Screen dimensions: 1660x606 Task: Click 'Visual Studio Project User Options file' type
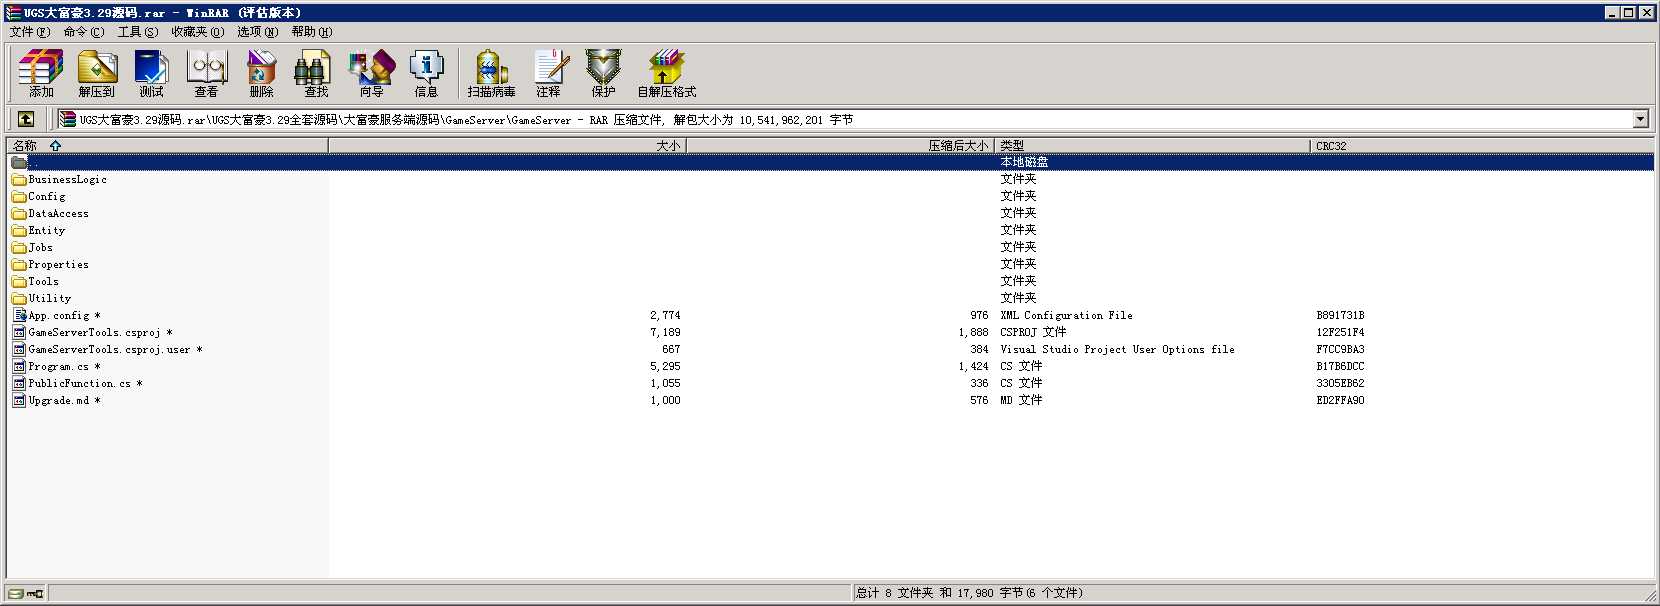1117,349
